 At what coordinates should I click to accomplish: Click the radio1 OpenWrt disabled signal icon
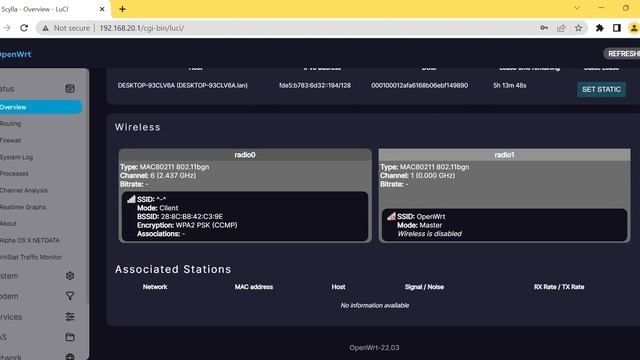click(391, 216)
